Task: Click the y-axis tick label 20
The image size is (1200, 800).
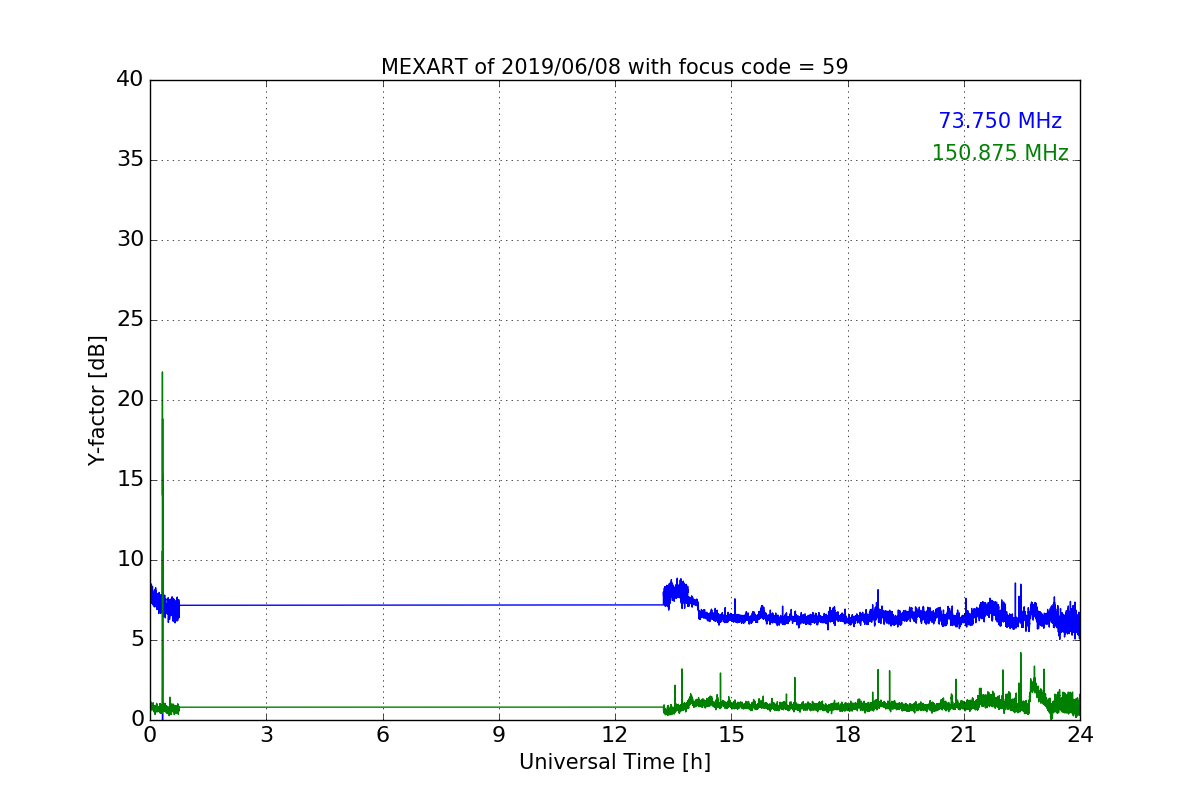Action: click(x=130, y=400)
